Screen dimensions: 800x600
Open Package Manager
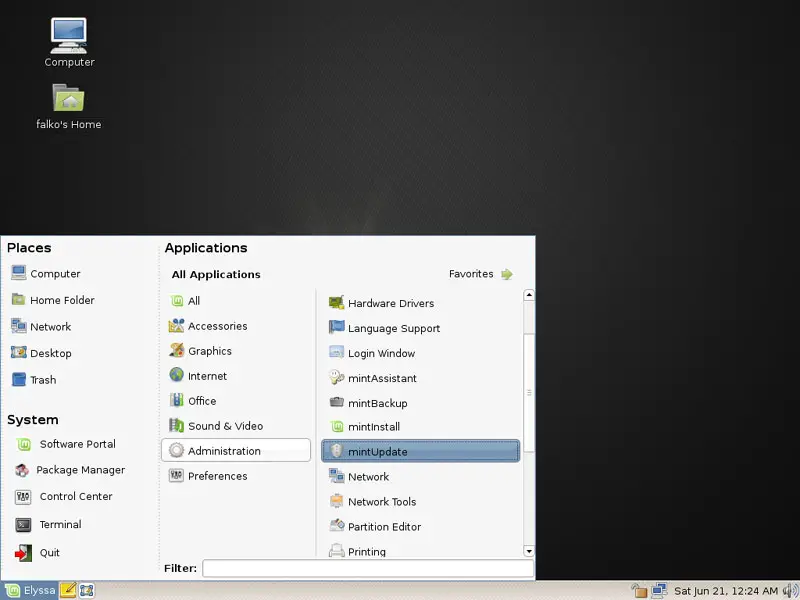[69, 470]
